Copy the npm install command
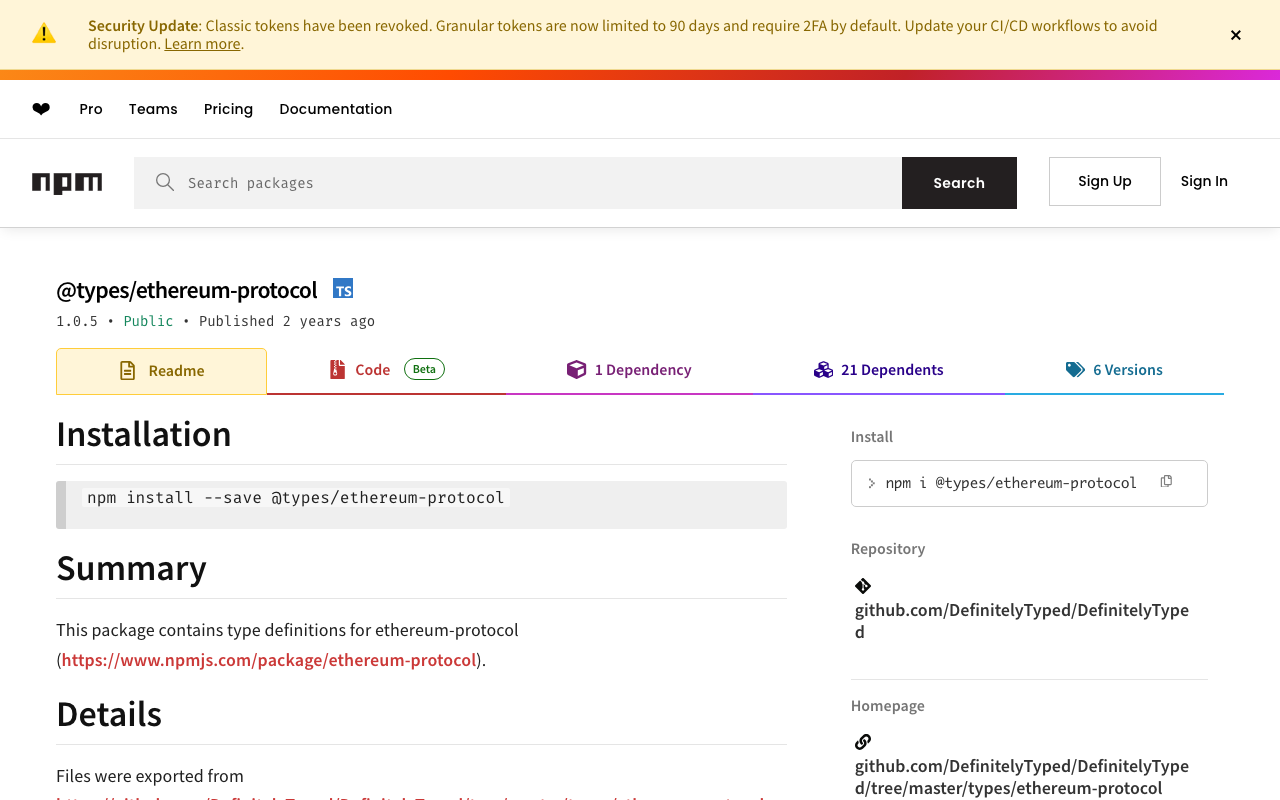This screenshot has width=1280, height=800. pyautogui.click(x=1166, y=482)
